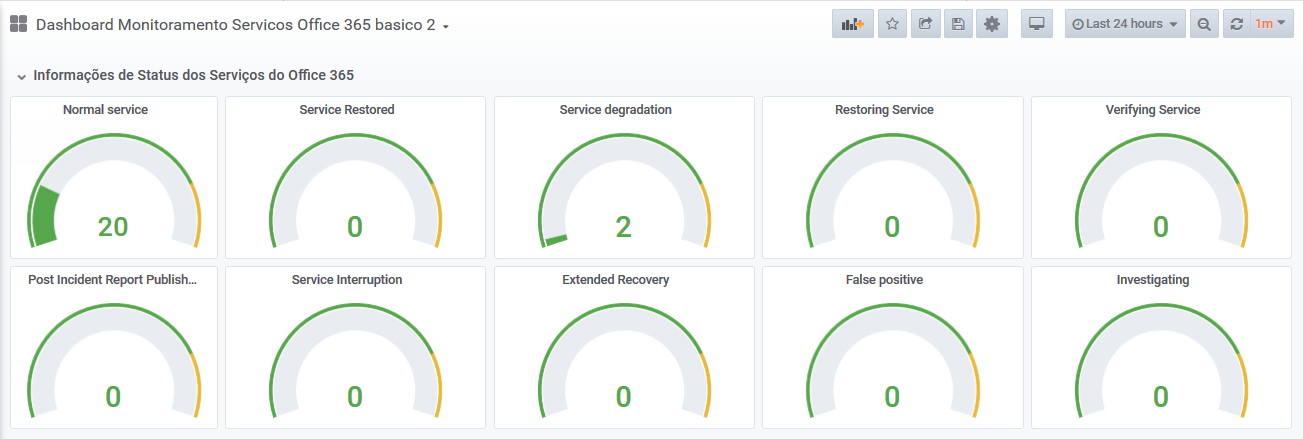Screen dimensions: 1303x439
Task: Save the dashboard with disk icon
Action: (x=958, y=24)
